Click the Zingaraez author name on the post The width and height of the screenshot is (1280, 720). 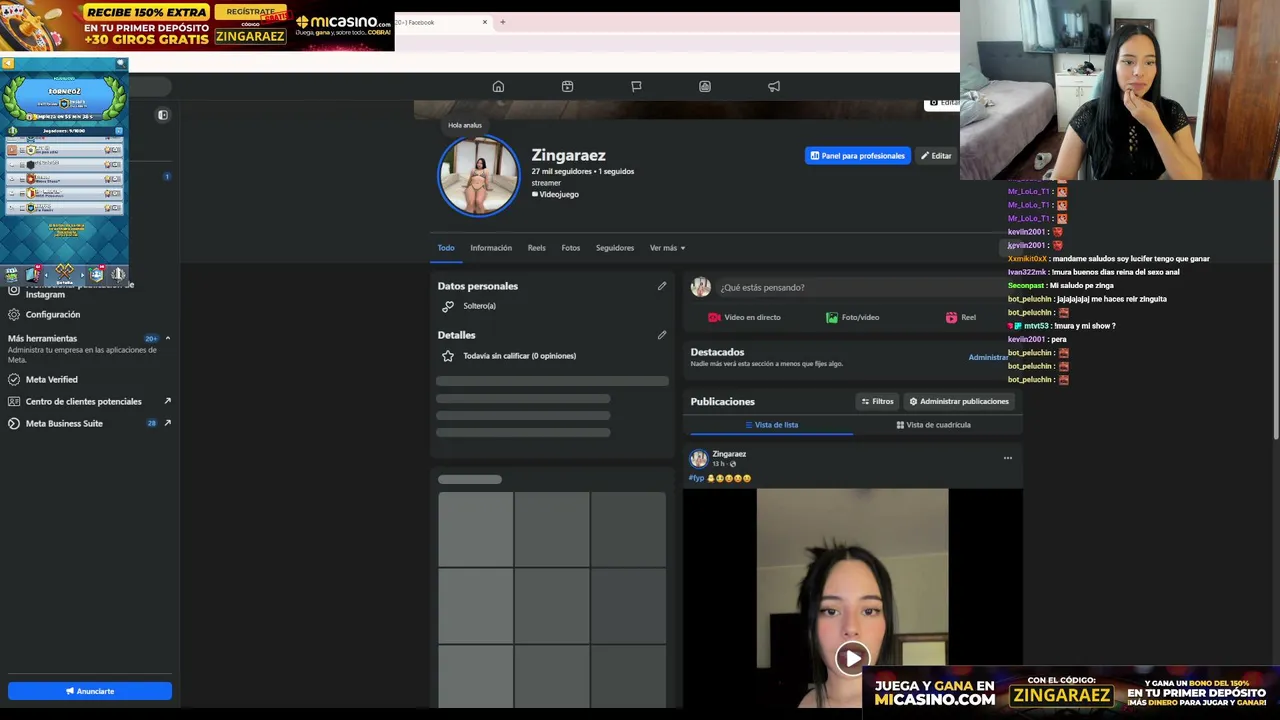pyautogui.click(x=729, y=454)
